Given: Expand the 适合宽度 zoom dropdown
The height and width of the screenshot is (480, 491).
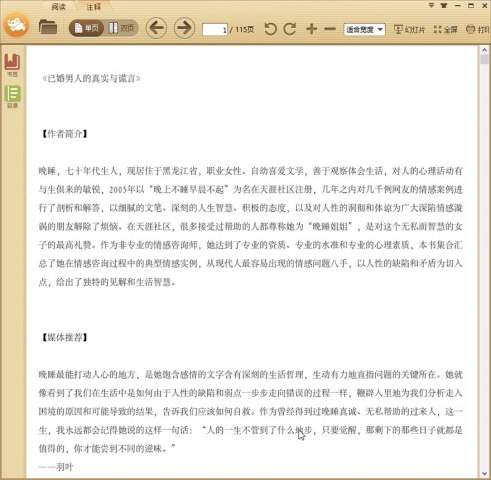Looking at the screenshot, I should coord(364,29).
